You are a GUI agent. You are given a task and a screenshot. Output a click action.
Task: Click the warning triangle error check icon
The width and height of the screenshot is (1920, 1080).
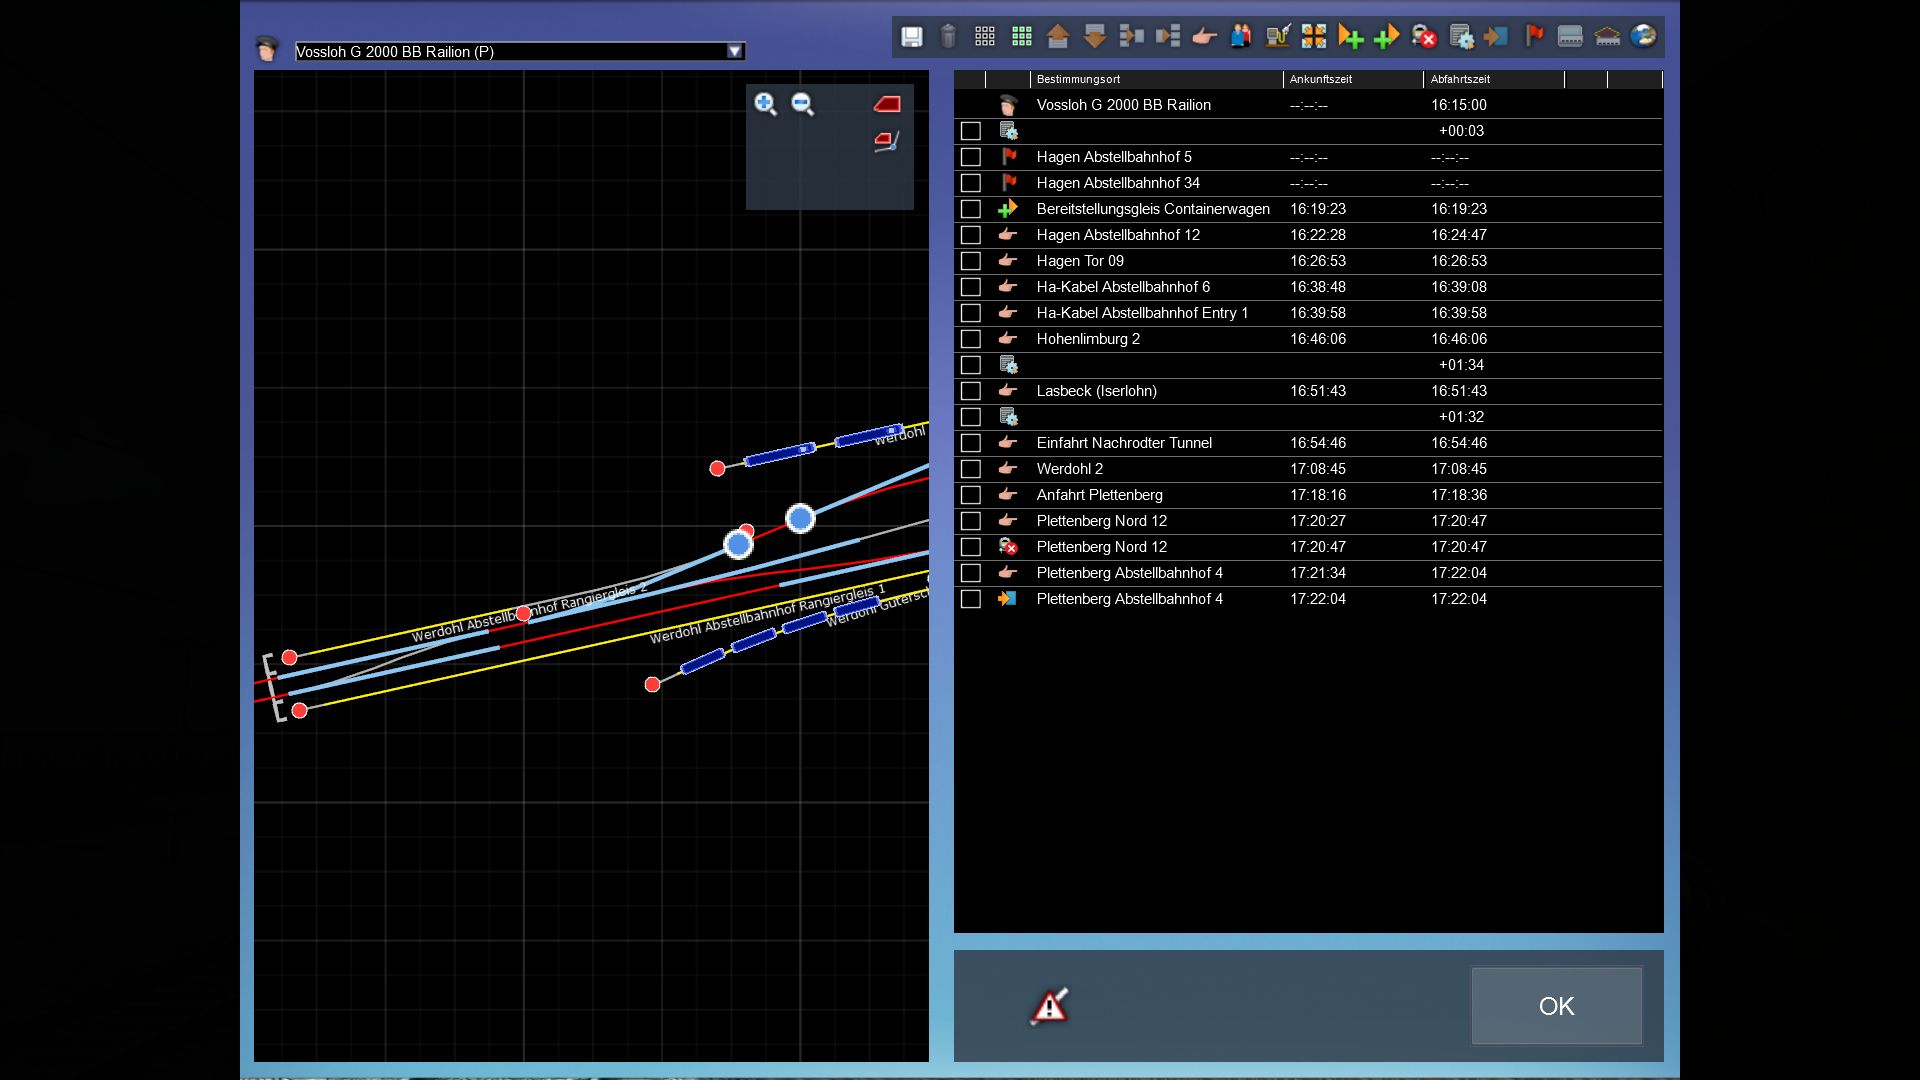pos(1049,1006)
